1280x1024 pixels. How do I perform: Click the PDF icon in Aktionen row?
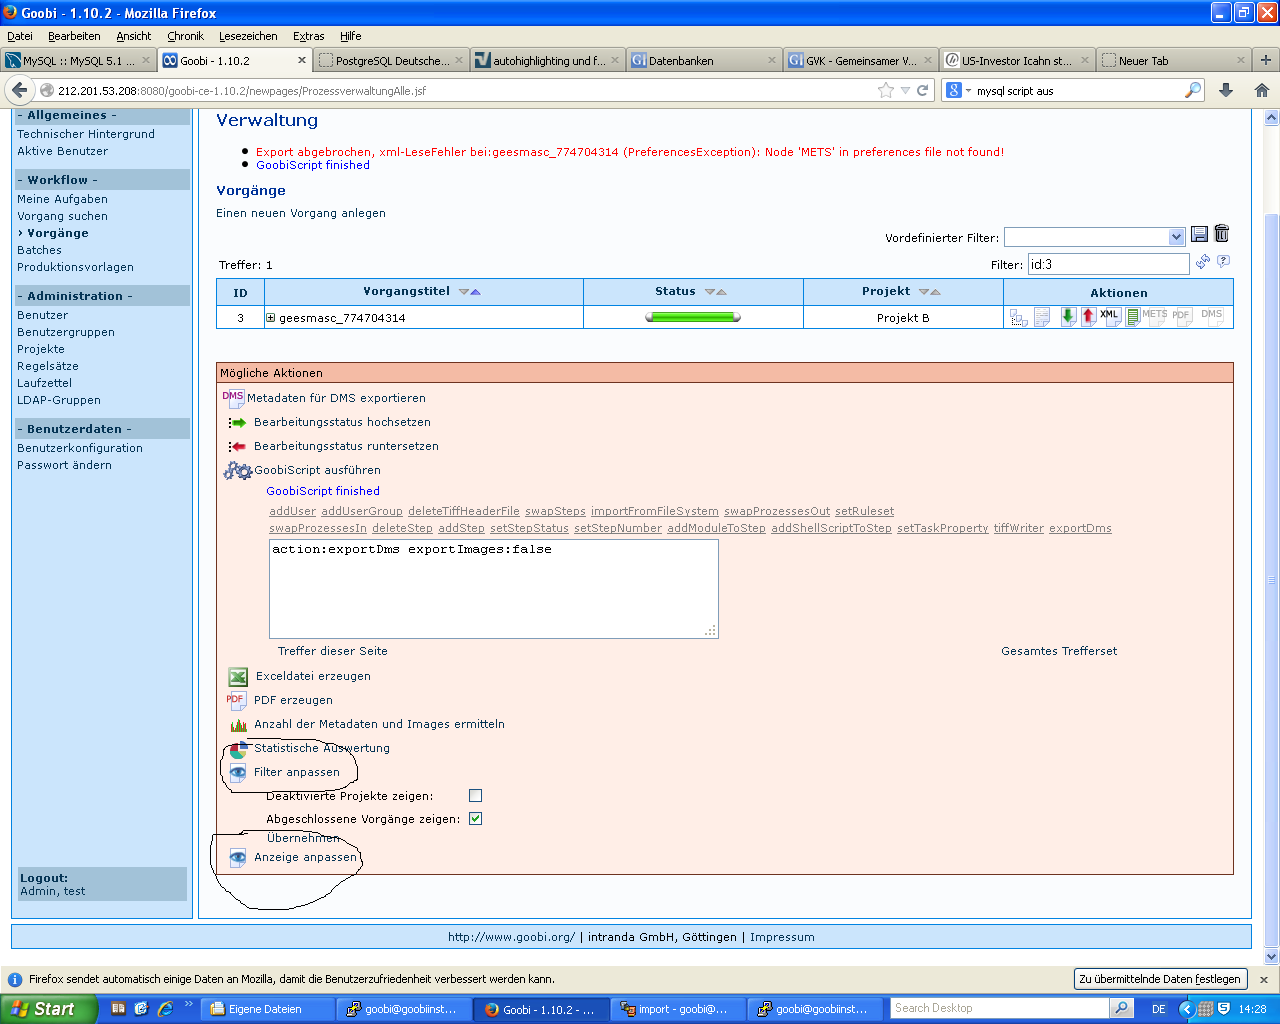tap(1182, 317)
